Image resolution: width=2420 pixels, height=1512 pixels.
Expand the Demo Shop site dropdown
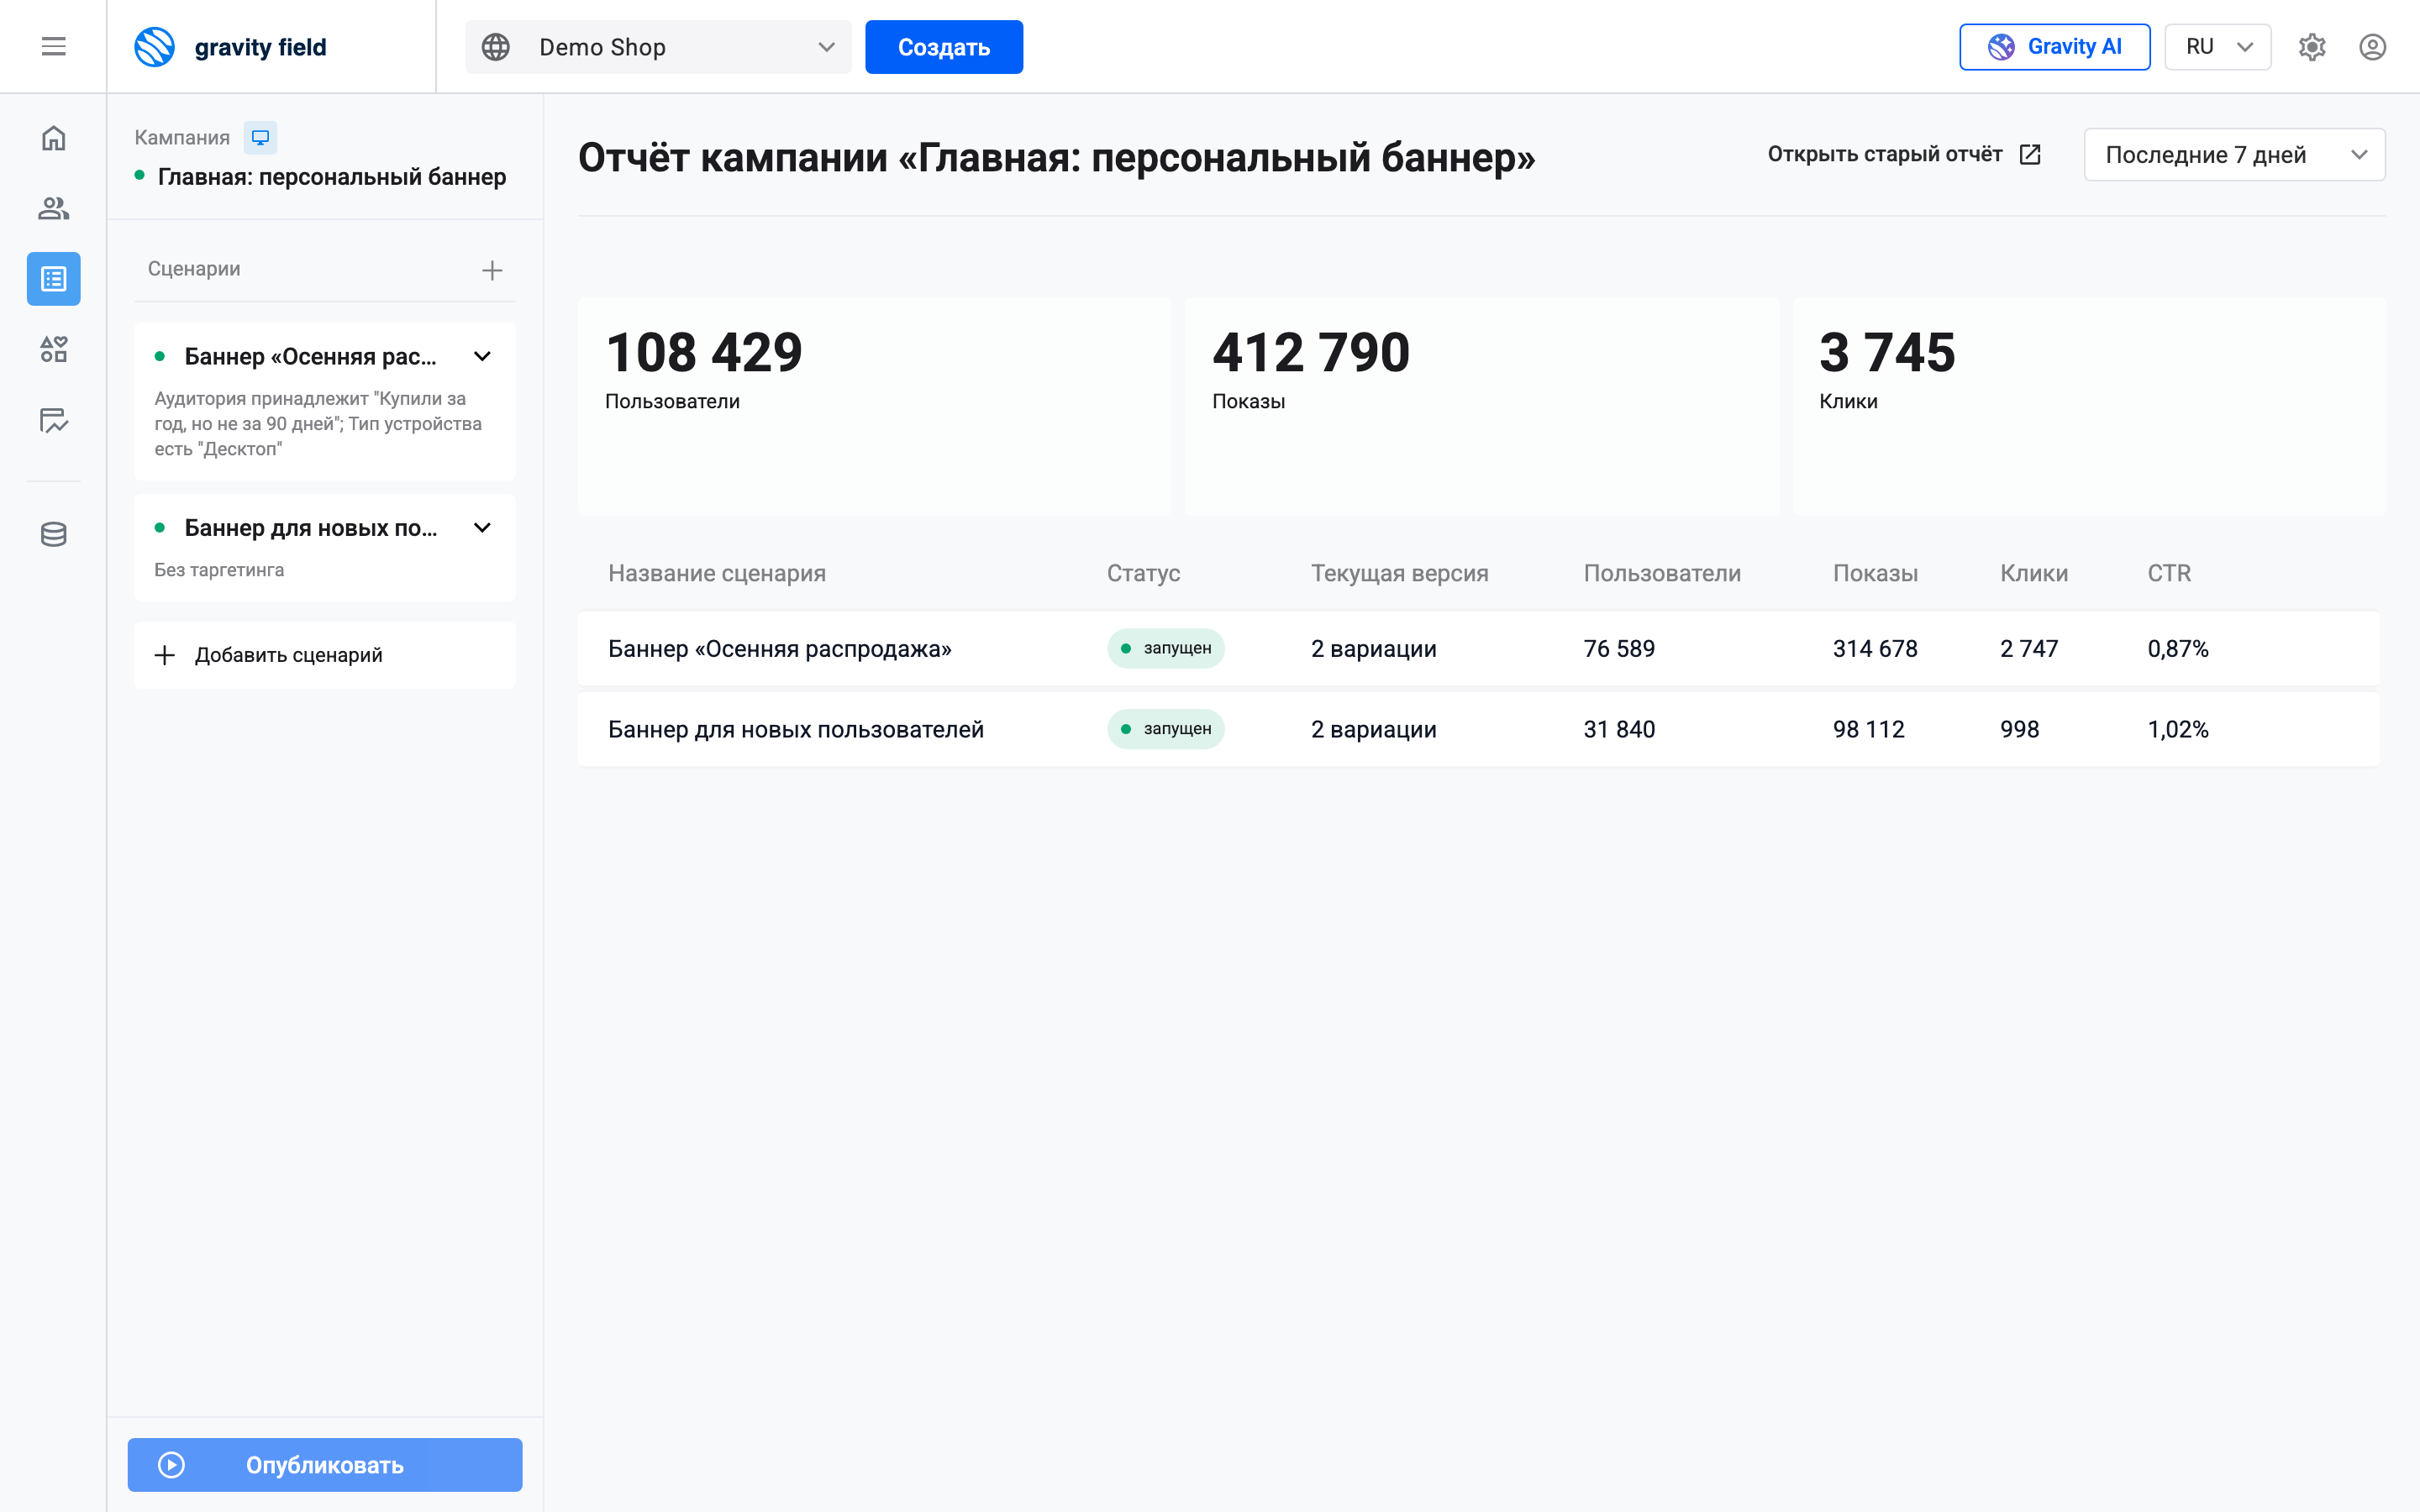658,47
